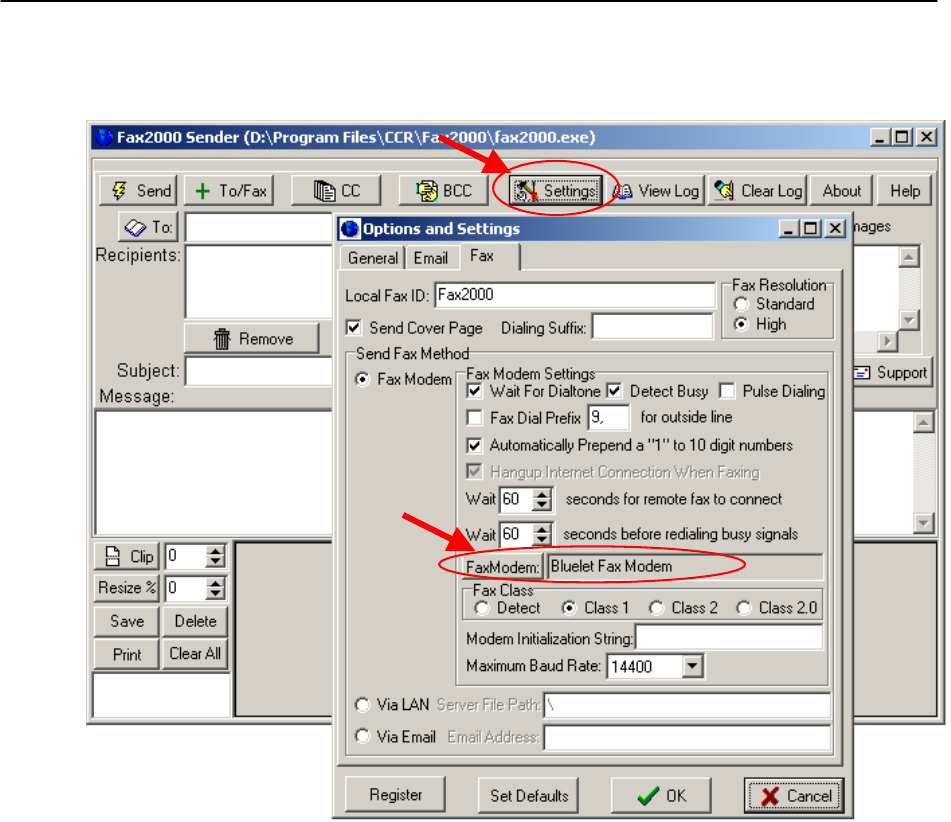The height and width of the screenshot is (822, 951).
Task: Click the Dialing Suffix field
Action: coord(652,327)
